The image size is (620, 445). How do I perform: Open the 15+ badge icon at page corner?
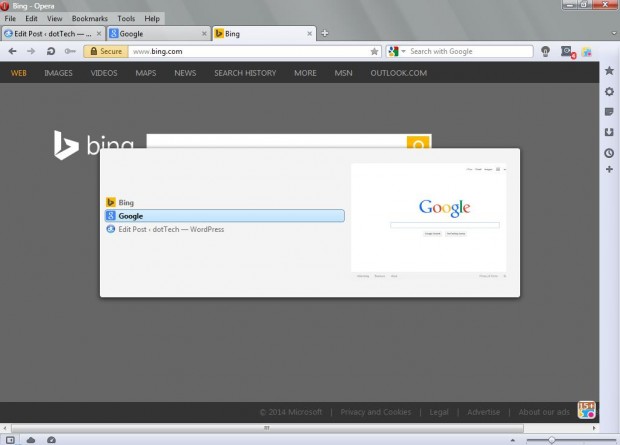(x=586, y=410)
